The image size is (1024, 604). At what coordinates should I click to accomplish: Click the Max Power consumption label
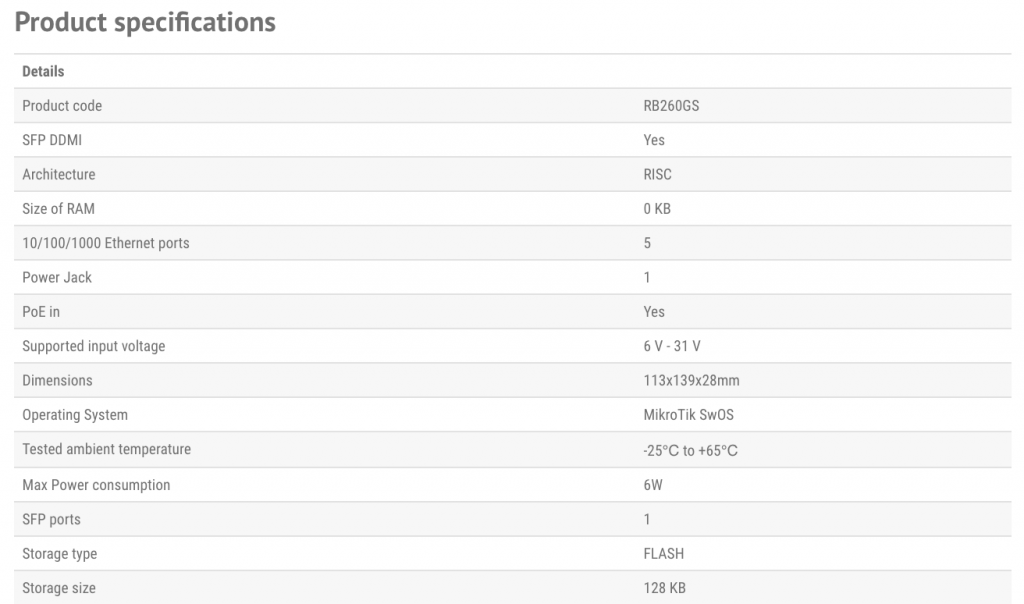pyautogui.click(x=96, y=485)
